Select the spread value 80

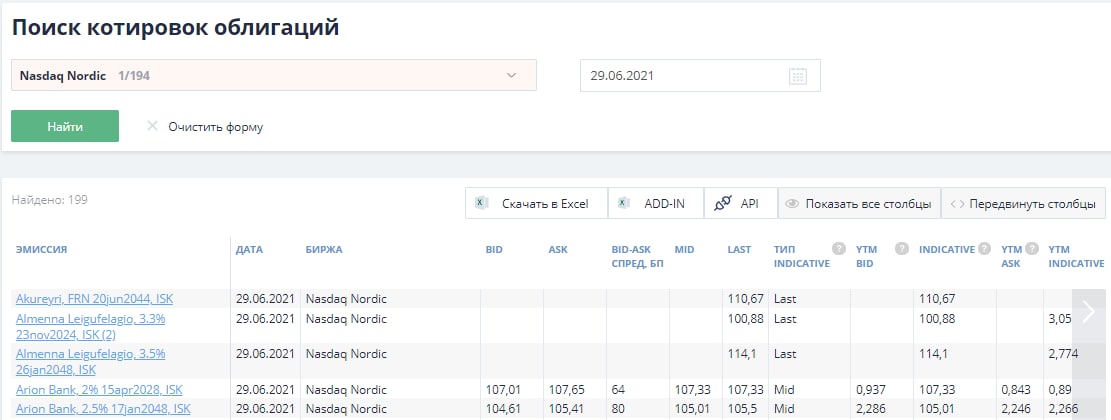point(619,409)
